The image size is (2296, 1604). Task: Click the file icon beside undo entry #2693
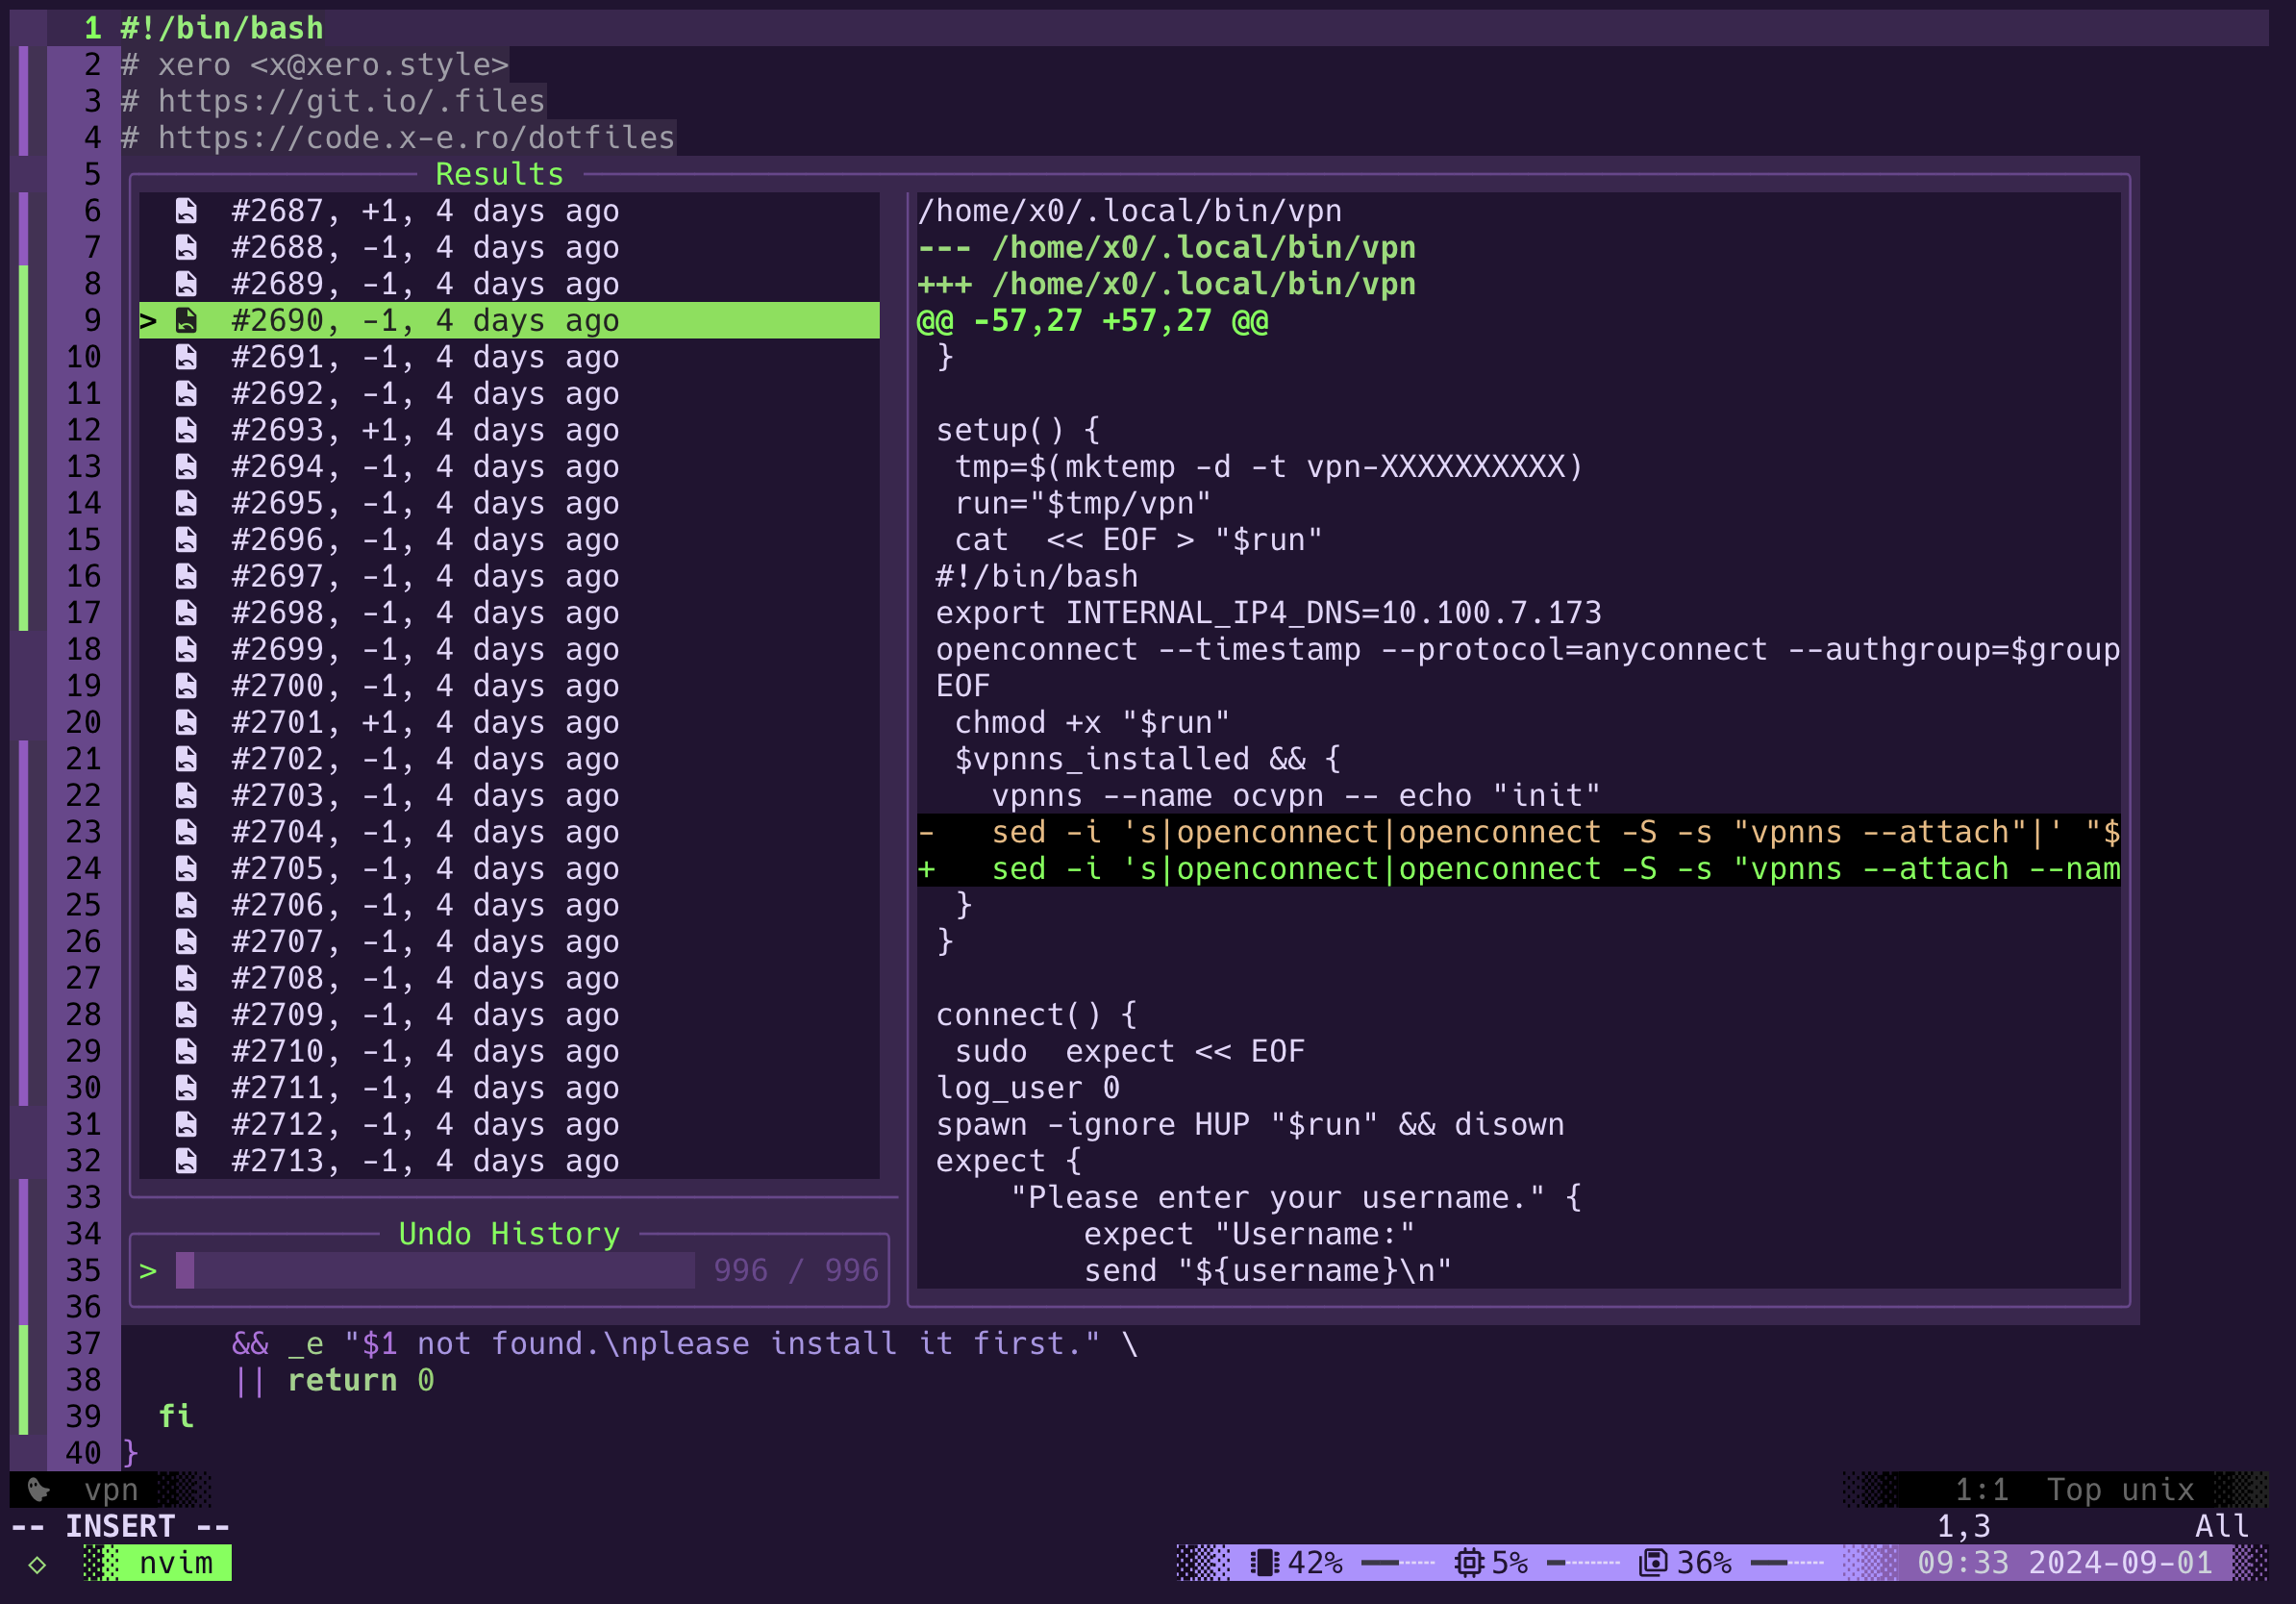(x=186, y=430)
